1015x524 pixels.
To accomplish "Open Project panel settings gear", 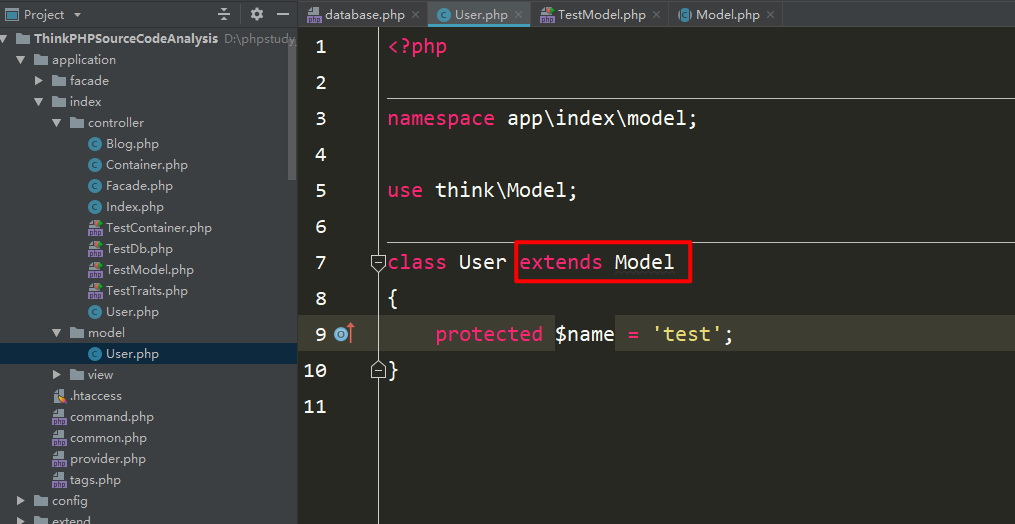I will point(257,14).
